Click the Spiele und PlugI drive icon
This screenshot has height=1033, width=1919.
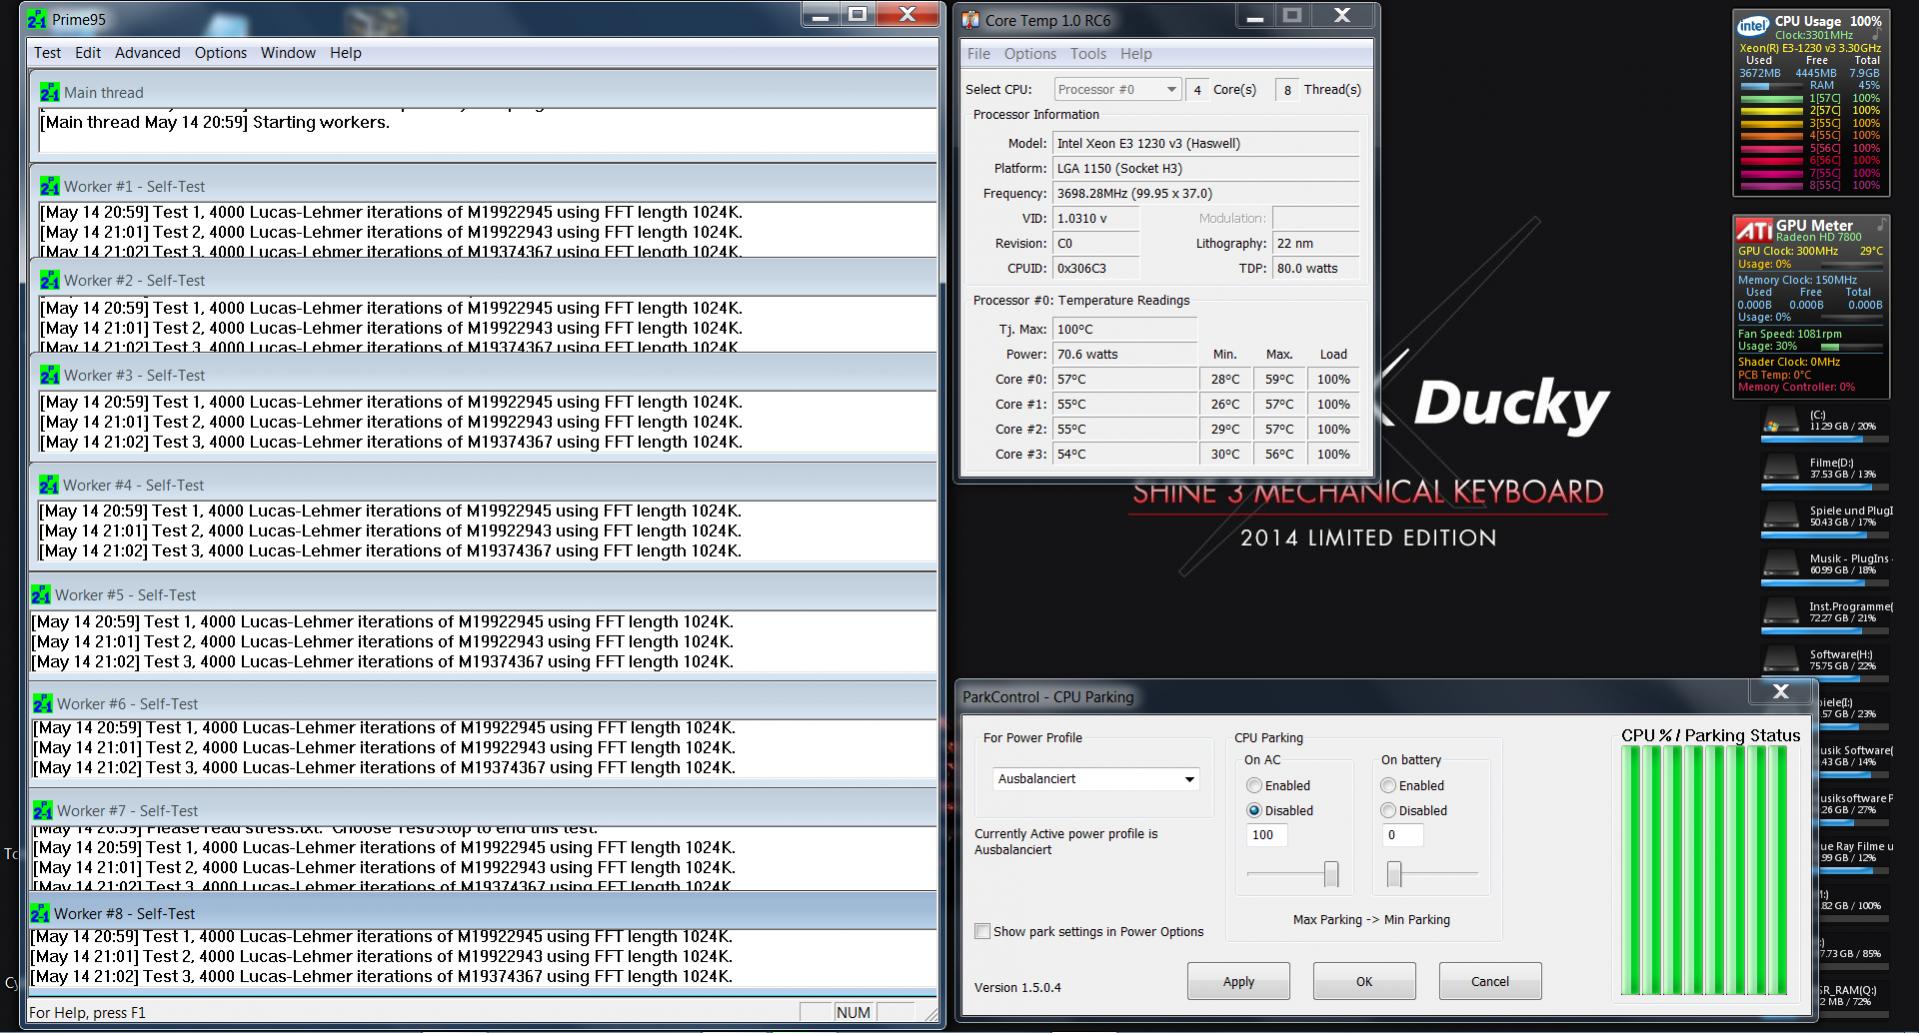tap(1781, 517)
